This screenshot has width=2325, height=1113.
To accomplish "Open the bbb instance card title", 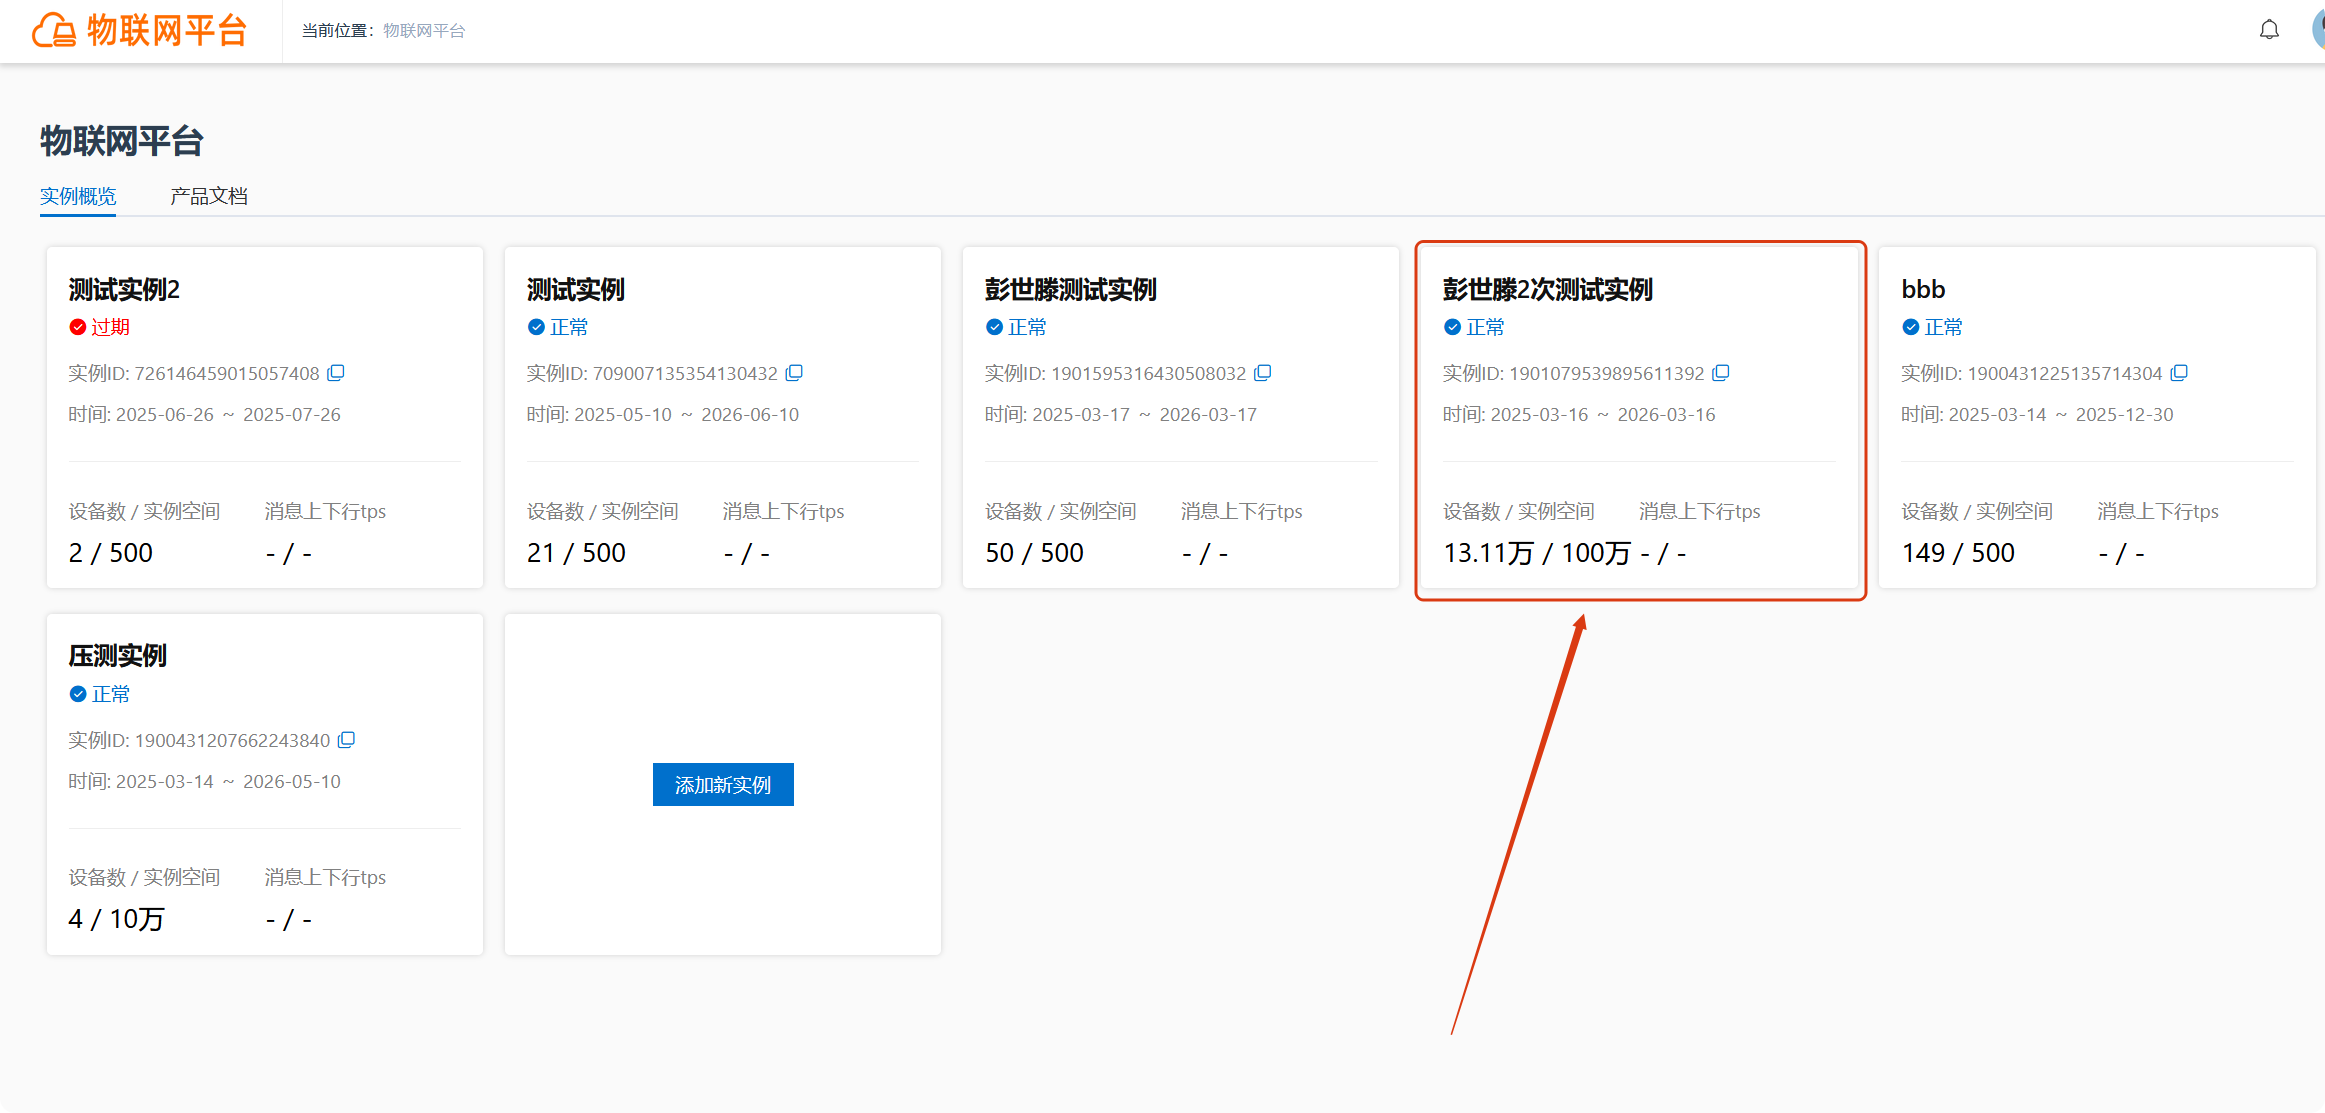I will tap(1923, 290).
